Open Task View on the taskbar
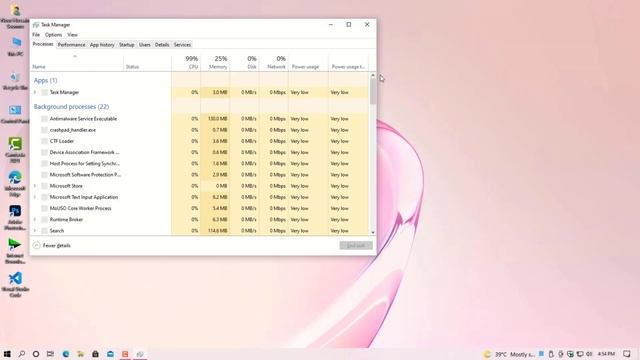 tap(50, 354)
